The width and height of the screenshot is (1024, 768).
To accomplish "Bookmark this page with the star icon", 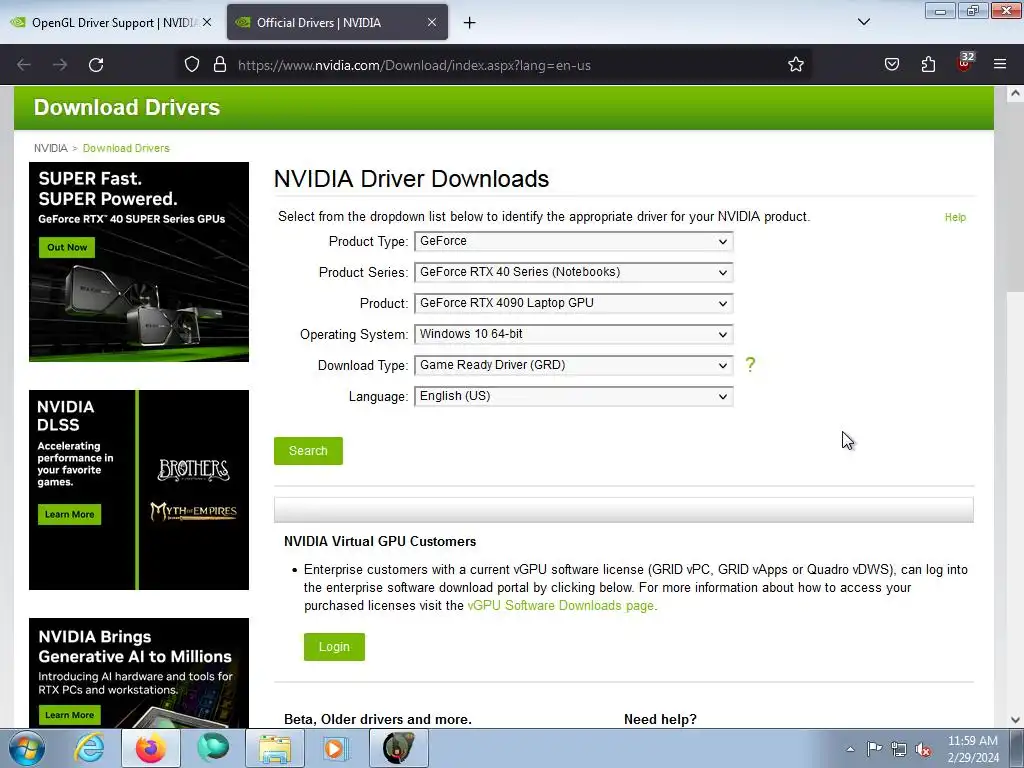I will click(x=795, y=65).
